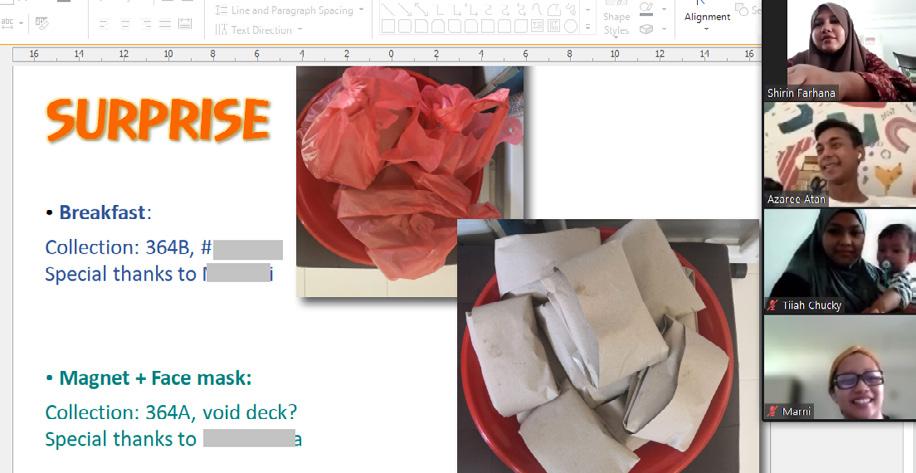916x473 pixels.
Task: Open the Alignment dropdown menu
Action: [707, 17]
